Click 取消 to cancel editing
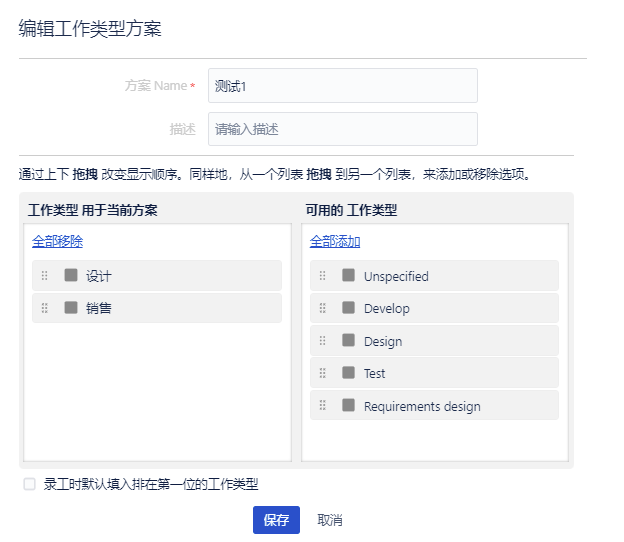This screenshot has width=624, height=542. pos(330,520)
